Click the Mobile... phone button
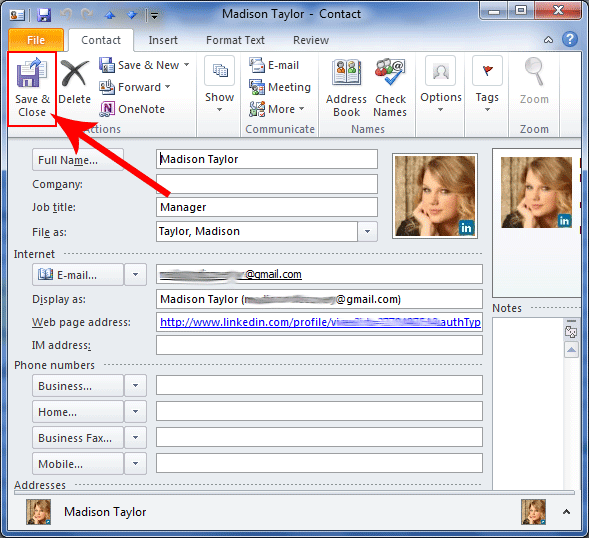The height and width of the screenshot is (538, 589). pos(78,464)
